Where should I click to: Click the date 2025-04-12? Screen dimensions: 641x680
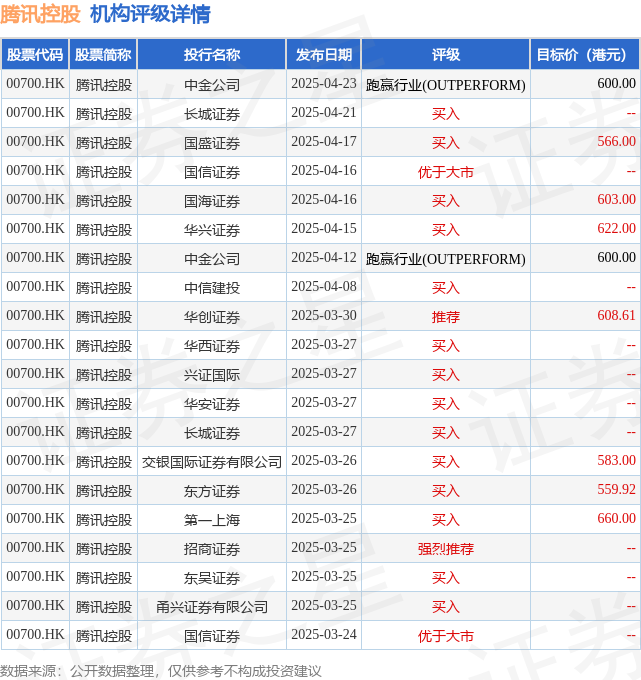point(324,257)
